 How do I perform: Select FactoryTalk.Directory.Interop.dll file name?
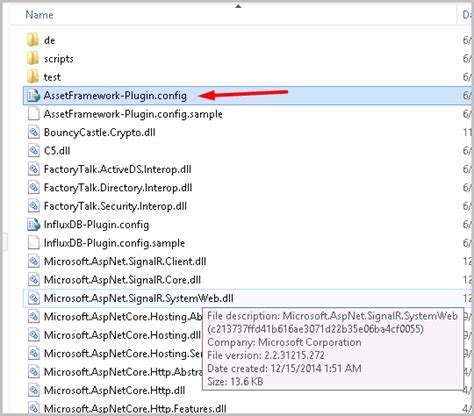click(x=118, y=188)
